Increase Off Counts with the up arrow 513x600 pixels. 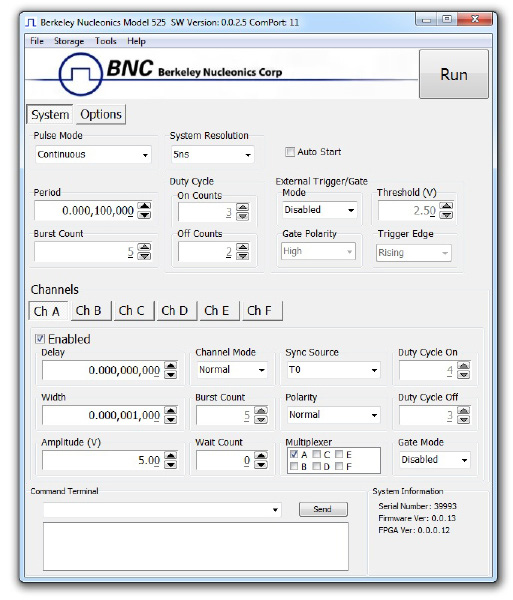pos(243,247)
